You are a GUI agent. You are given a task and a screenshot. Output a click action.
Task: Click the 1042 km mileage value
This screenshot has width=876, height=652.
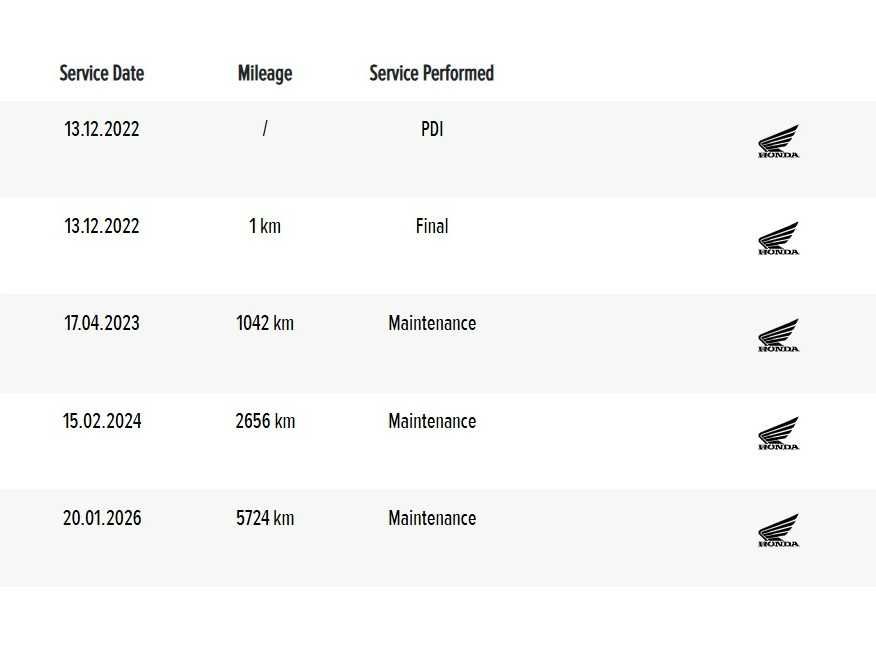265,323
